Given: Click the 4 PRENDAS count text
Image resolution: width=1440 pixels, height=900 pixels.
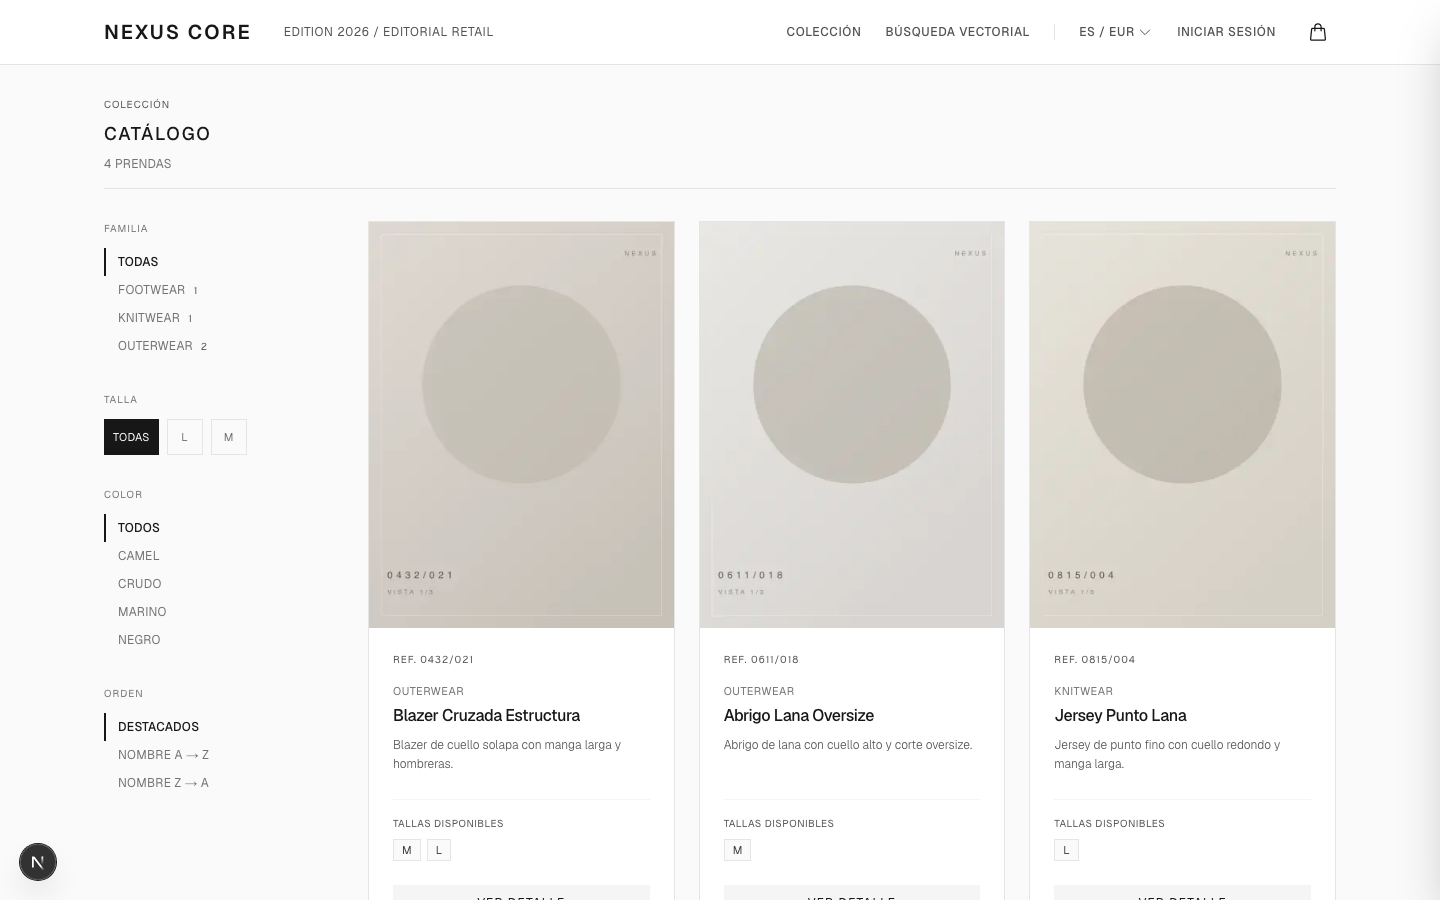Looking at the screenshot, I should coord(138,164).
